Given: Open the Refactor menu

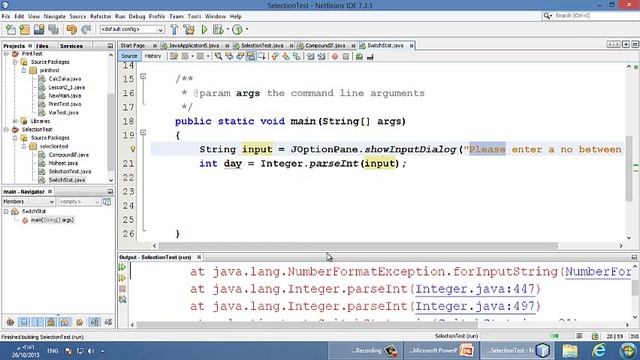Looking at the screenshot, I should click(x=100, y=16).
